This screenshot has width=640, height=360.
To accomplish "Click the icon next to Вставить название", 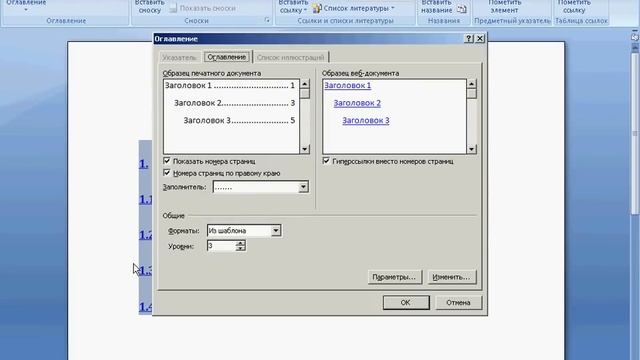I will (462, 9).
